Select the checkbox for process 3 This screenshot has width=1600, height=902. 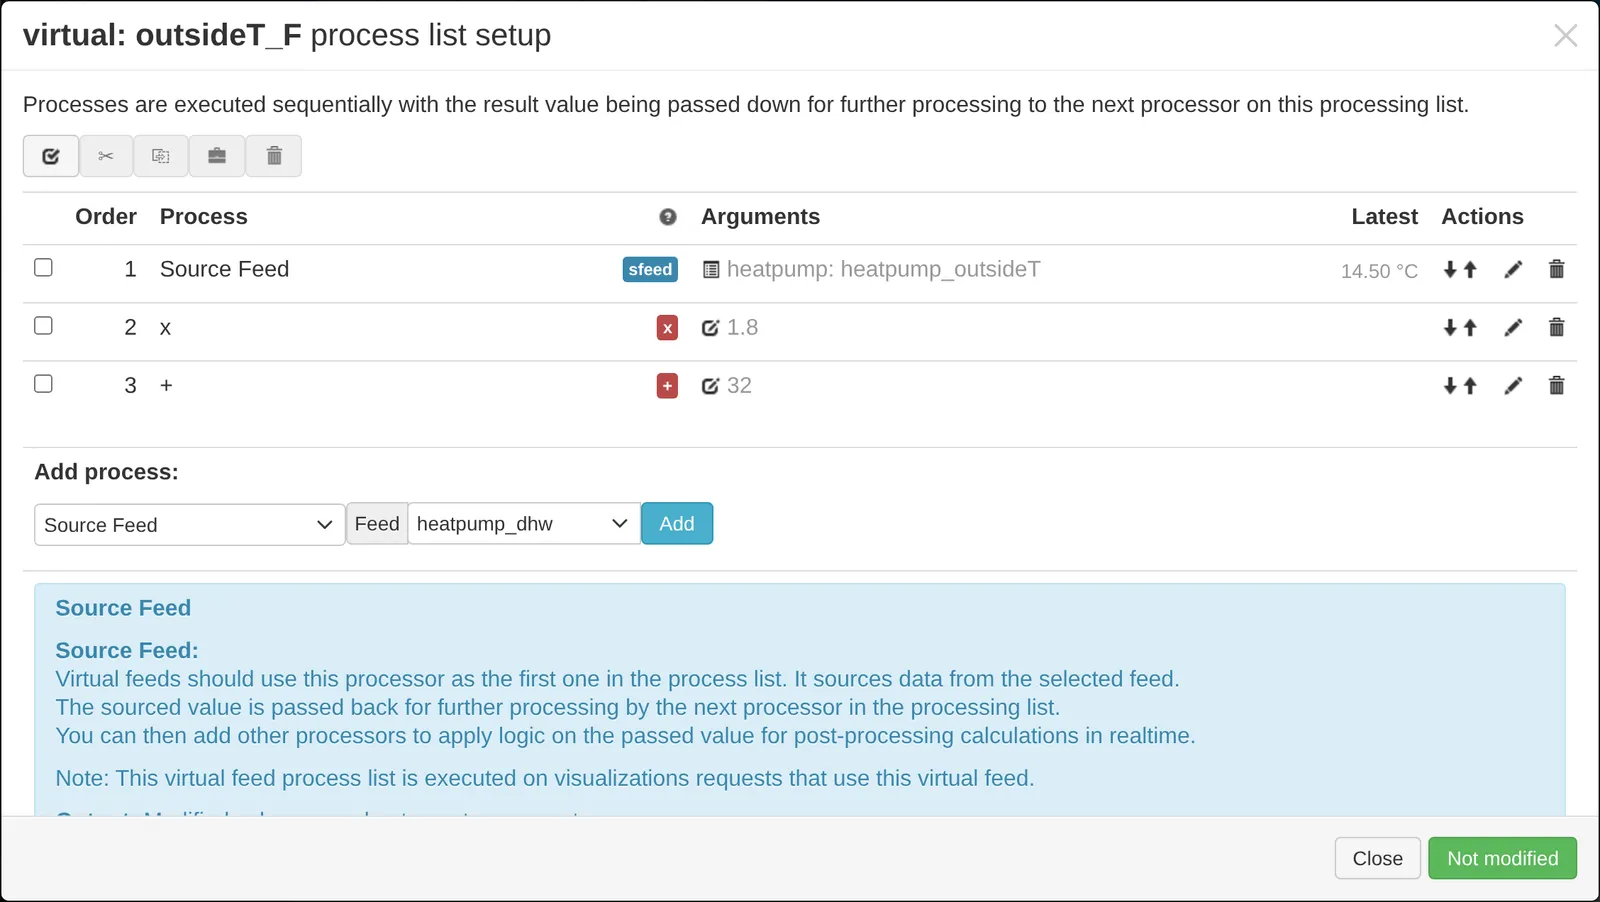pyautogui.click(x=43, y=383)
